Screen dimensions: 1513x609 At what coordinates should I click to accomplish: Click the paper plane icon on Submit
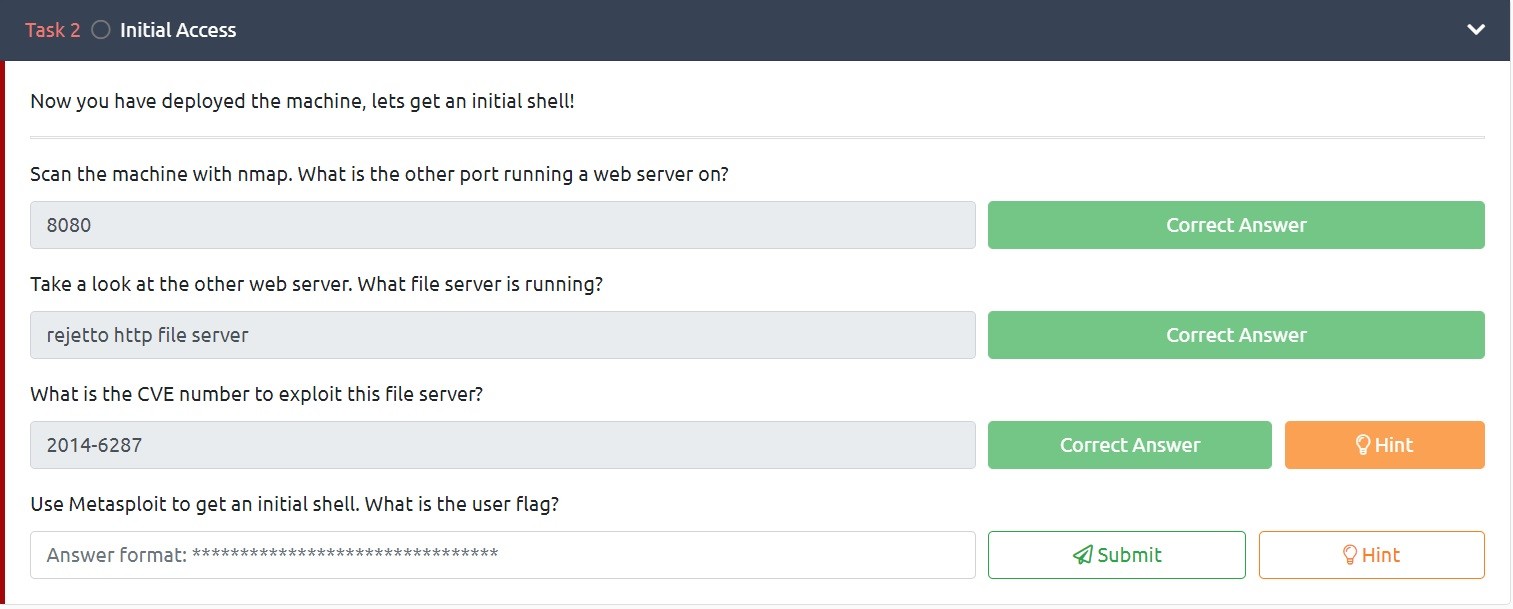[1082, 555]
